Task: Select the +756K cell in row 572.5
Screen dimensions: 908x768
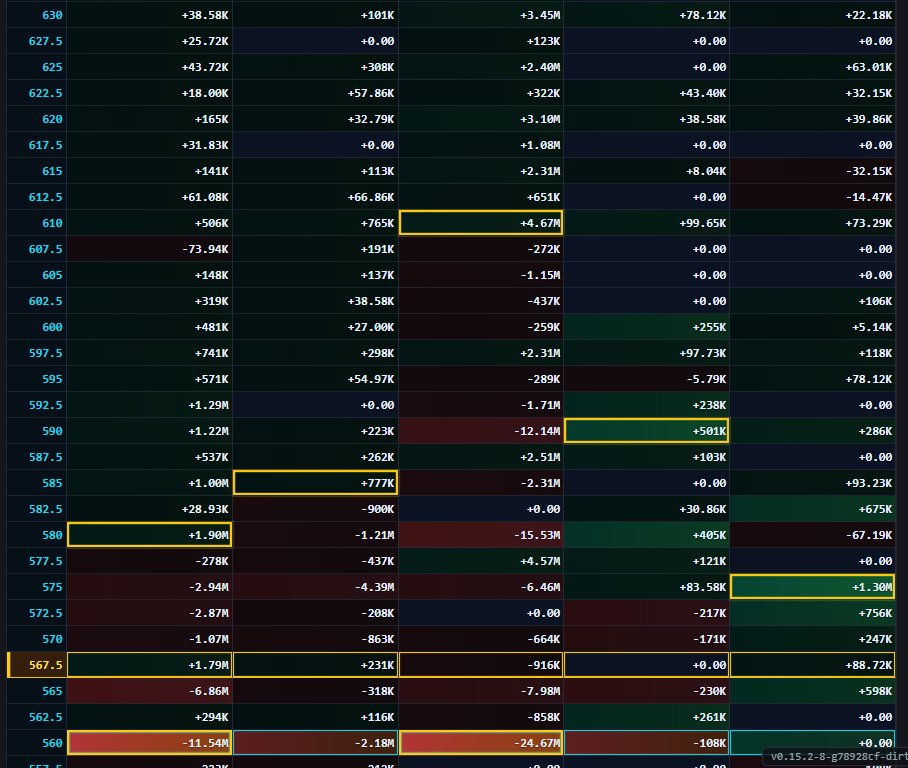Action: pos(812,613)
